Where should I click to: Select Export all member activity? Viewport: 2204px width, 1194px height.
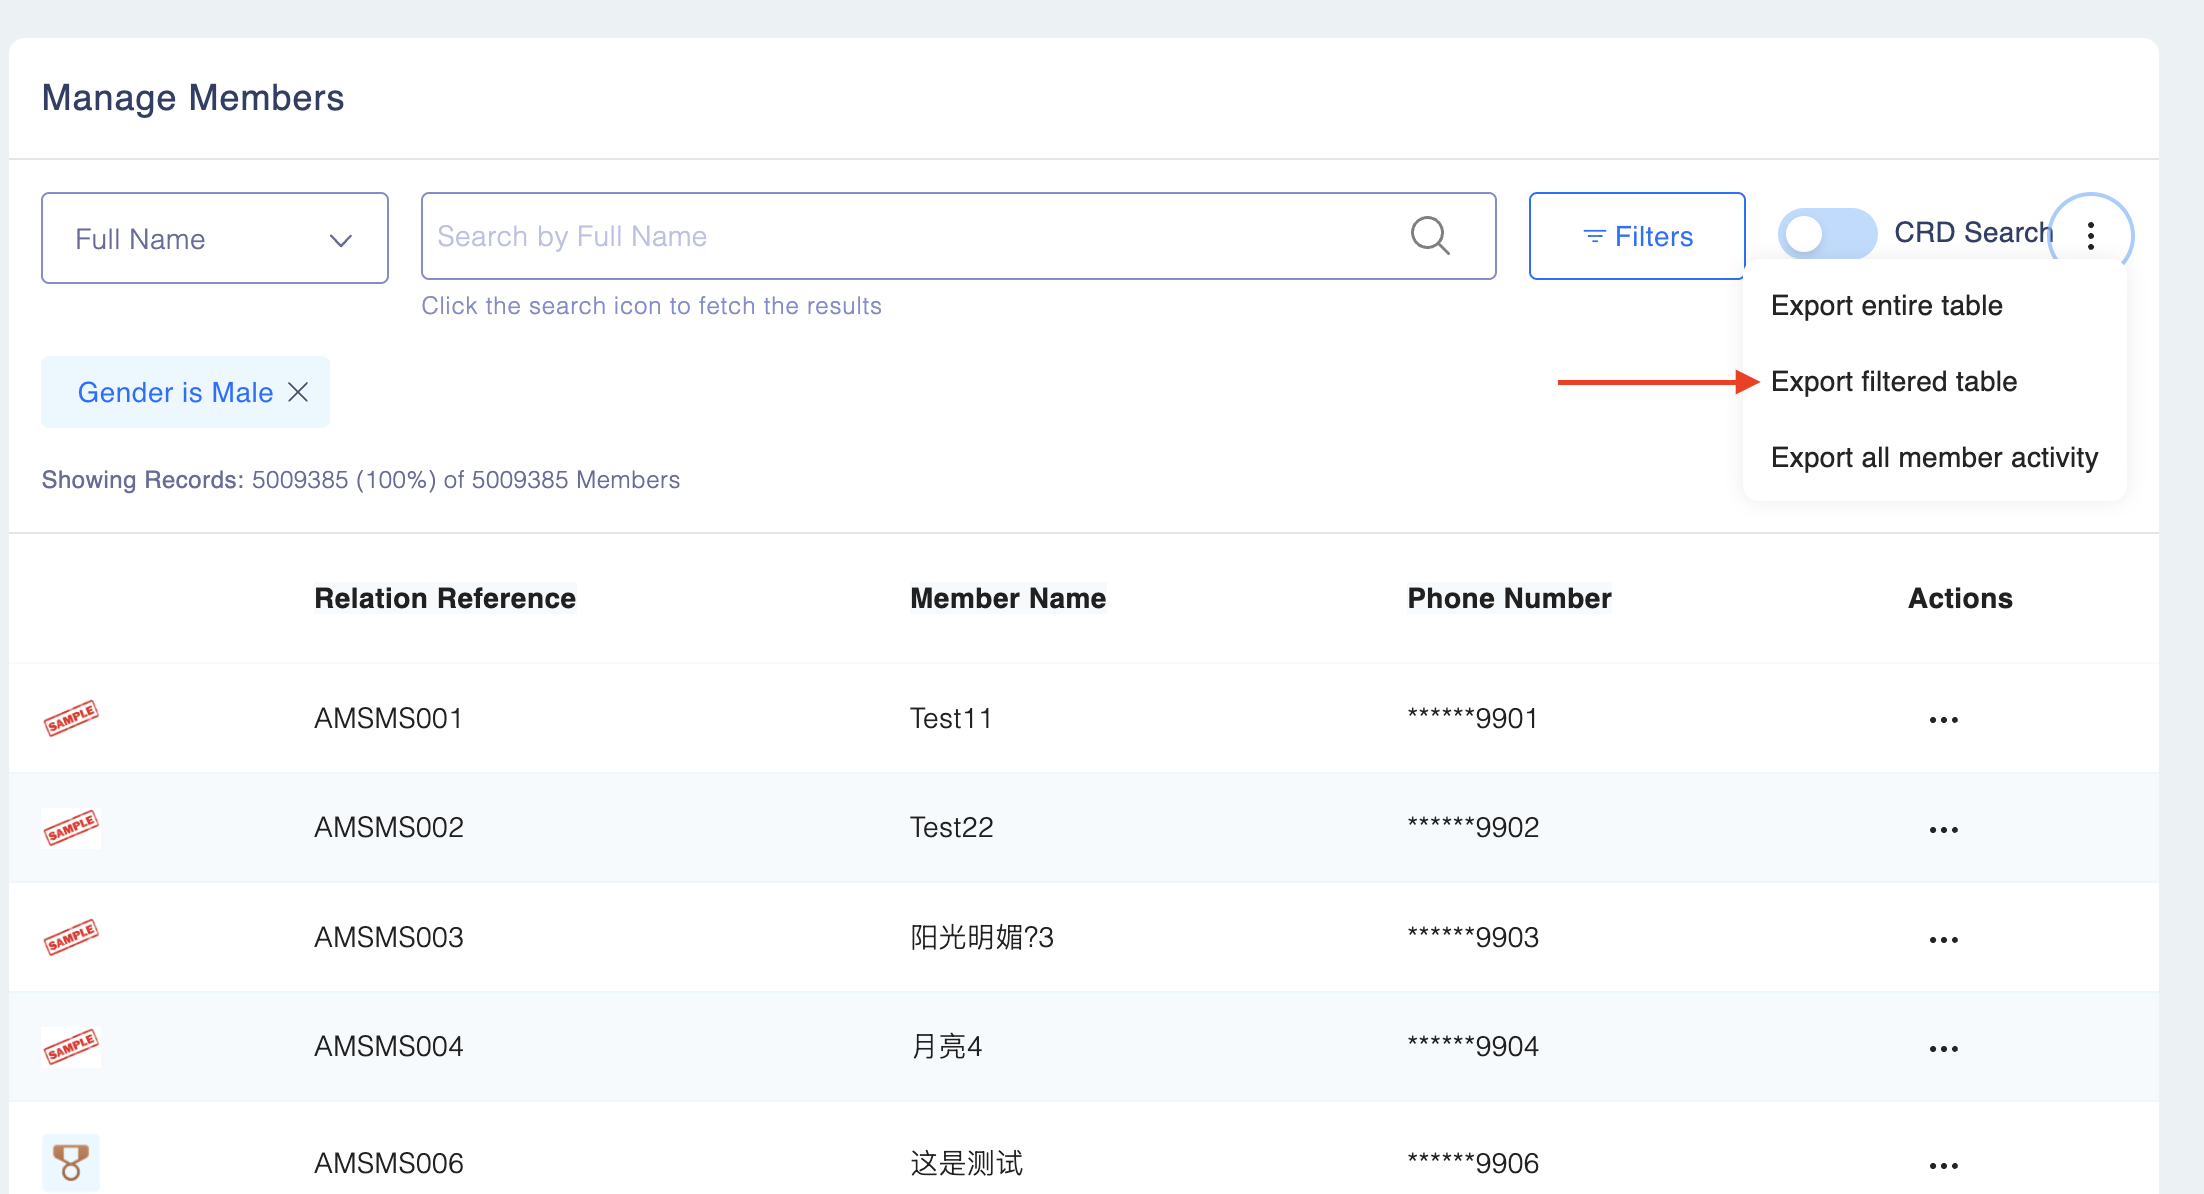1934,458
